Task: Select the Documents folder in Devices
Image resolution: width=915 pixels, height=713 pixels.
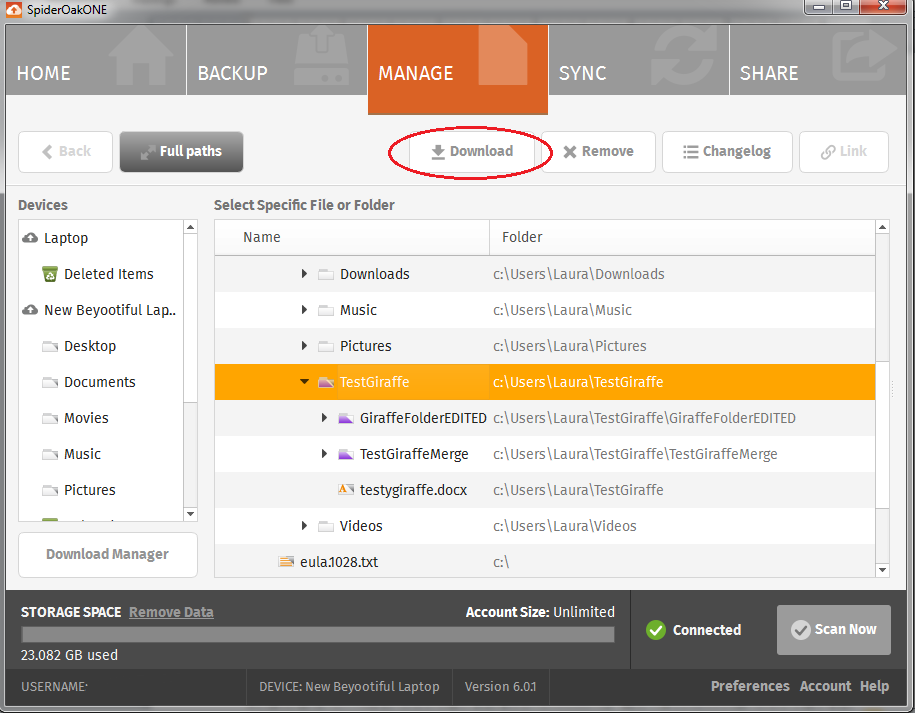Action: (x=100, y=382)
